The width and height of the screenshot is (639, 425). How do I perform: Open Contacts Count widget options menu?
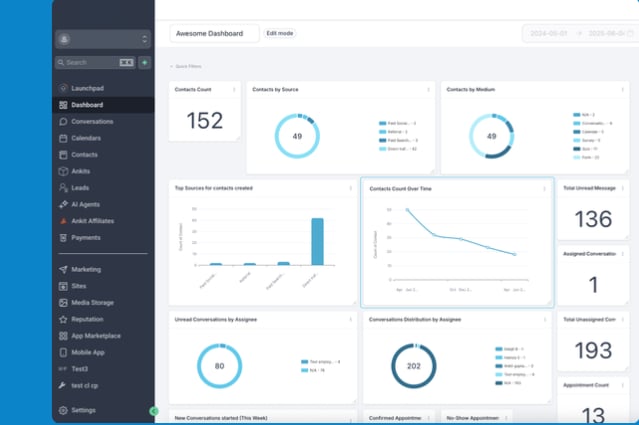coord(234,90)
